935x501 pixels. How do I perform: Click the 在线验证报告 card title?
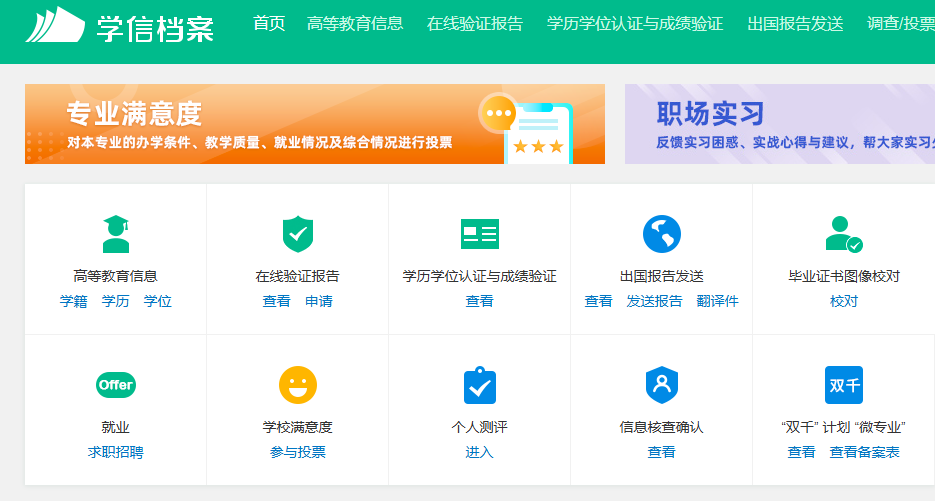[298, 276]
